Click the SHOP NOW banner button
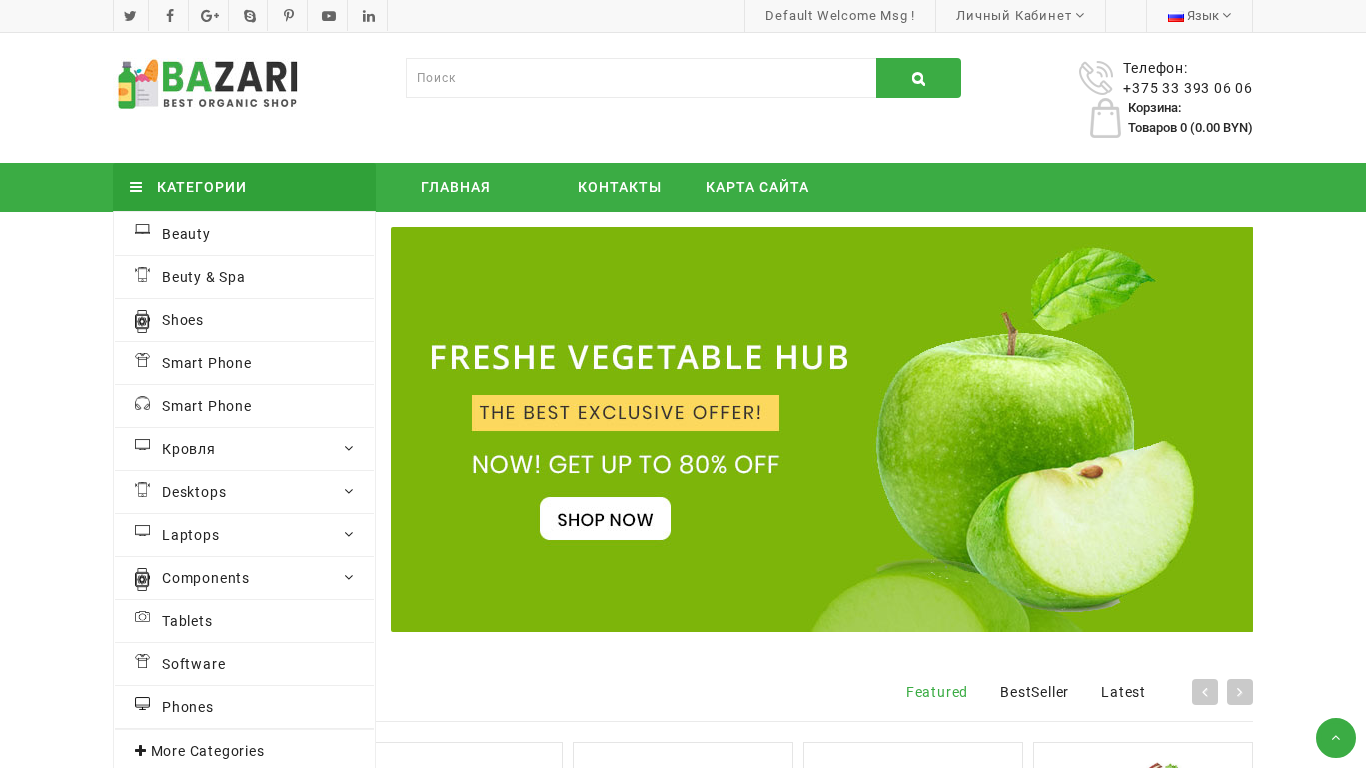This screenshot has height=768, width=1366. pos(605,519)
